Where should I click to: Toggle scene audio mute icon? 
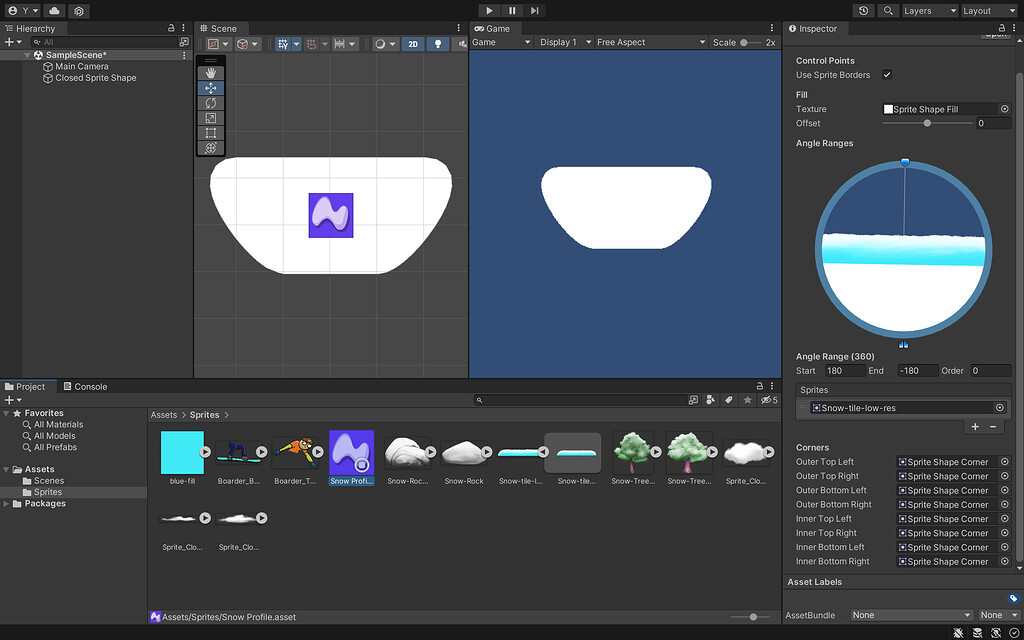tap(463, 43)
